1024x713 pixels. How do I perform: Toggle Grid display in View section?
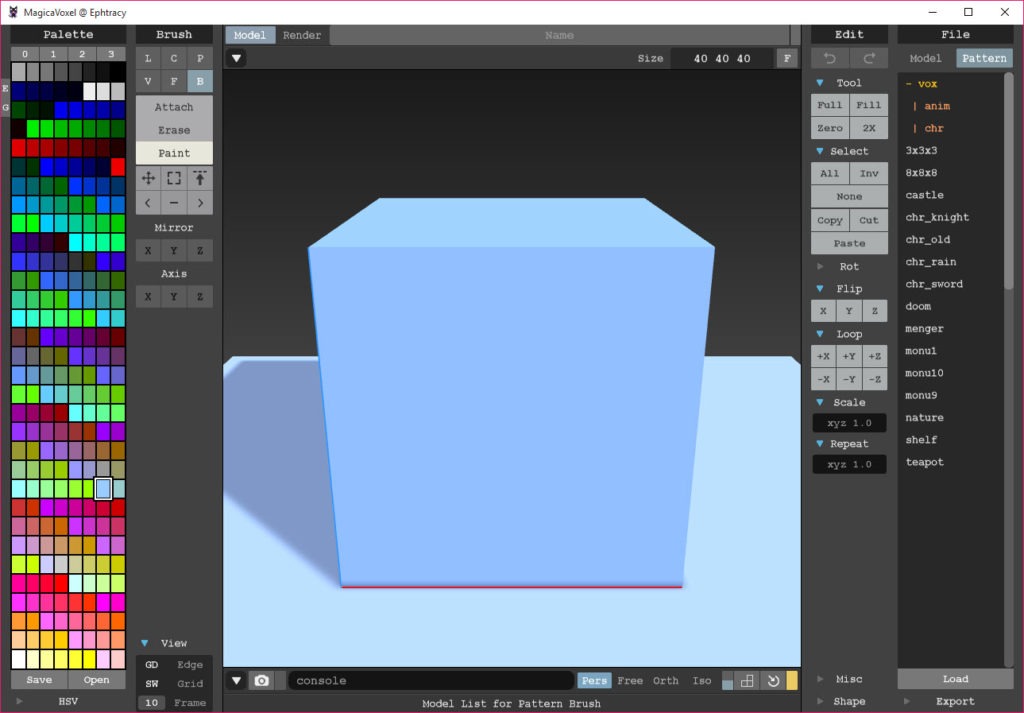click(190, 684)
